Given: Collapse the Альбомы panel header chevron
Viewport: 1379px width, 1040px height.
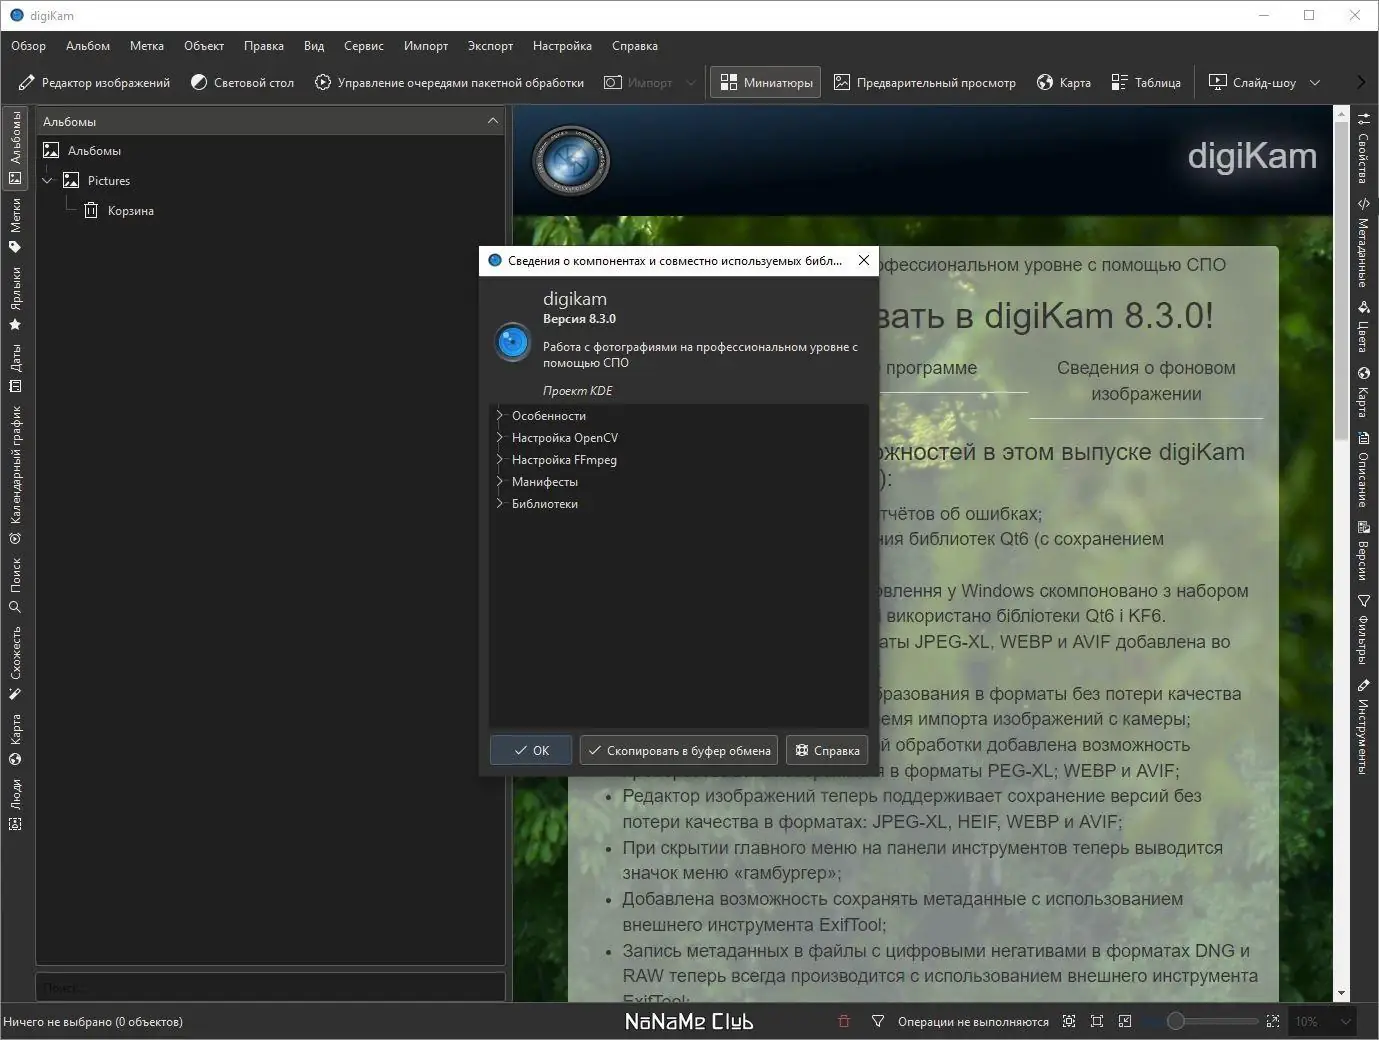Looking at the screenshot, I should pos(493,121).
